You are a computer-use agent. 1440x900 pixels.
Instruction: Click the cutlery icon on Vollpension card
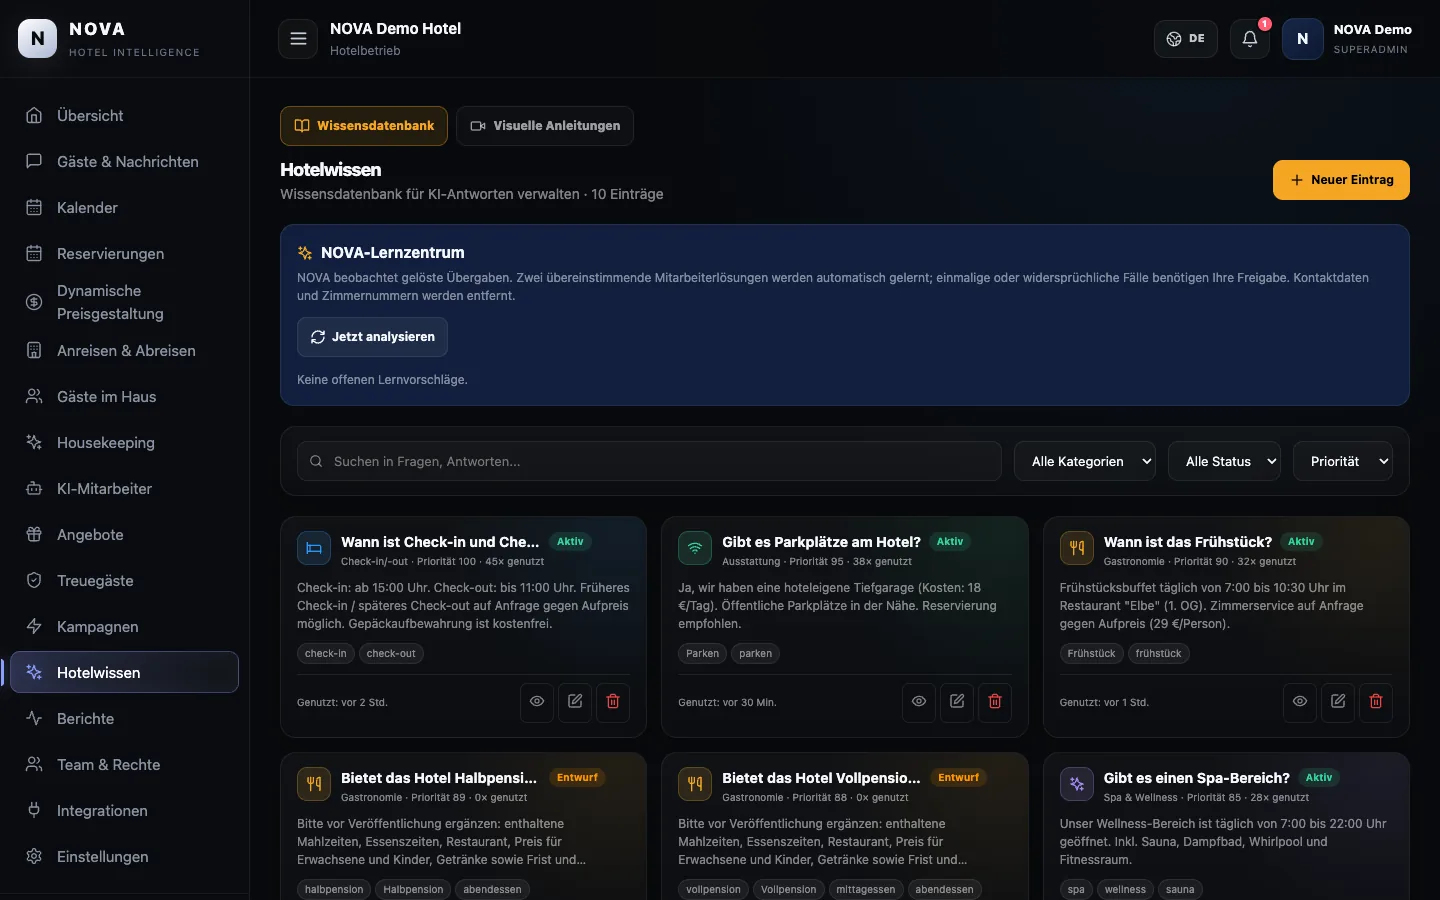[x=695, y=784]
